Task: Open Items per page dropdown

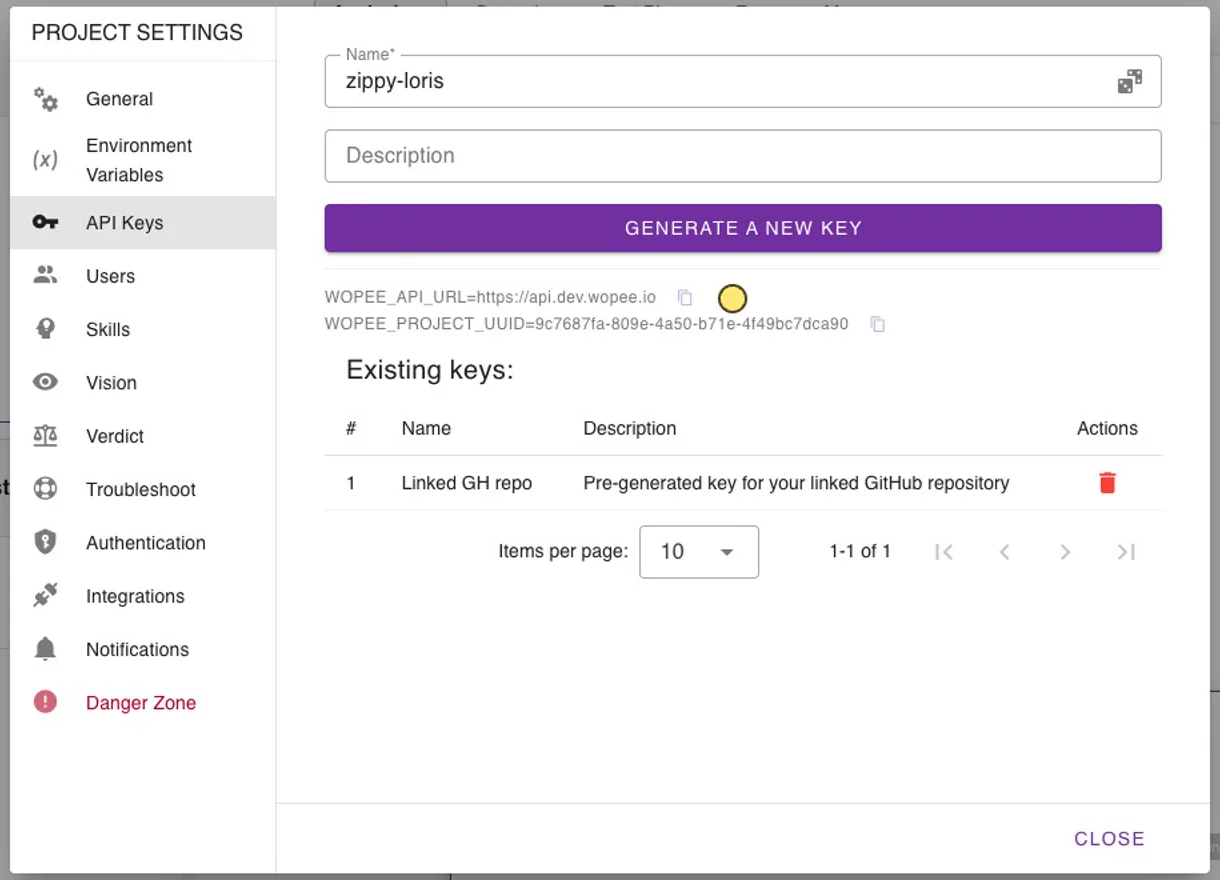Action: click(699, 552)
